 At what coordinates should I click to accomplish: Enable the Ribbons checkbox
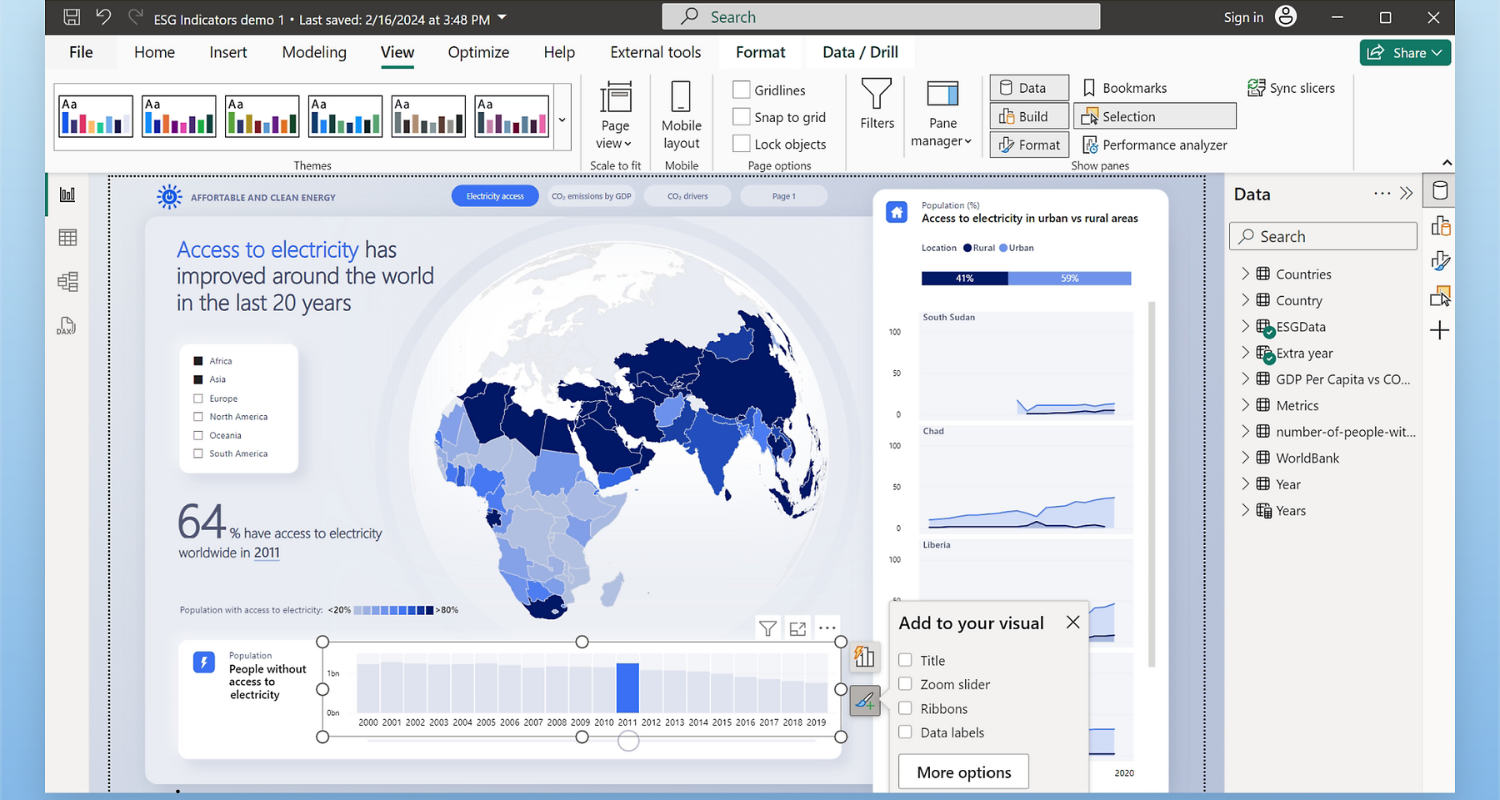[x=905, y=708]
